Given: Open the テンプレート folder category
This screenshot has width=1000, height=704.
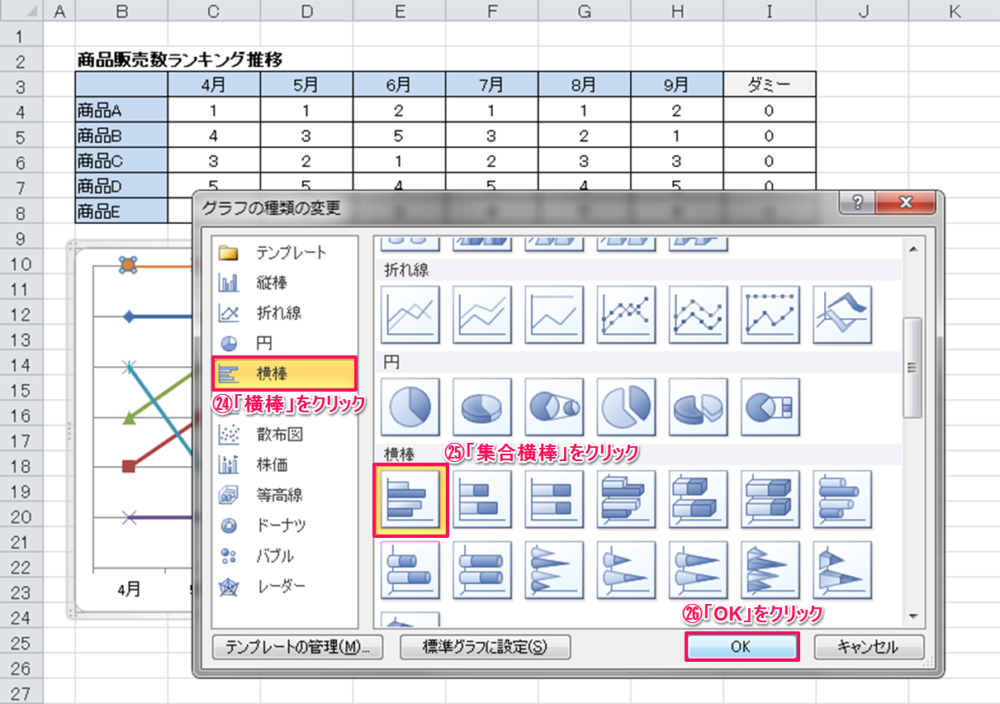Looking at the screenshot, I should click(290, 253).
